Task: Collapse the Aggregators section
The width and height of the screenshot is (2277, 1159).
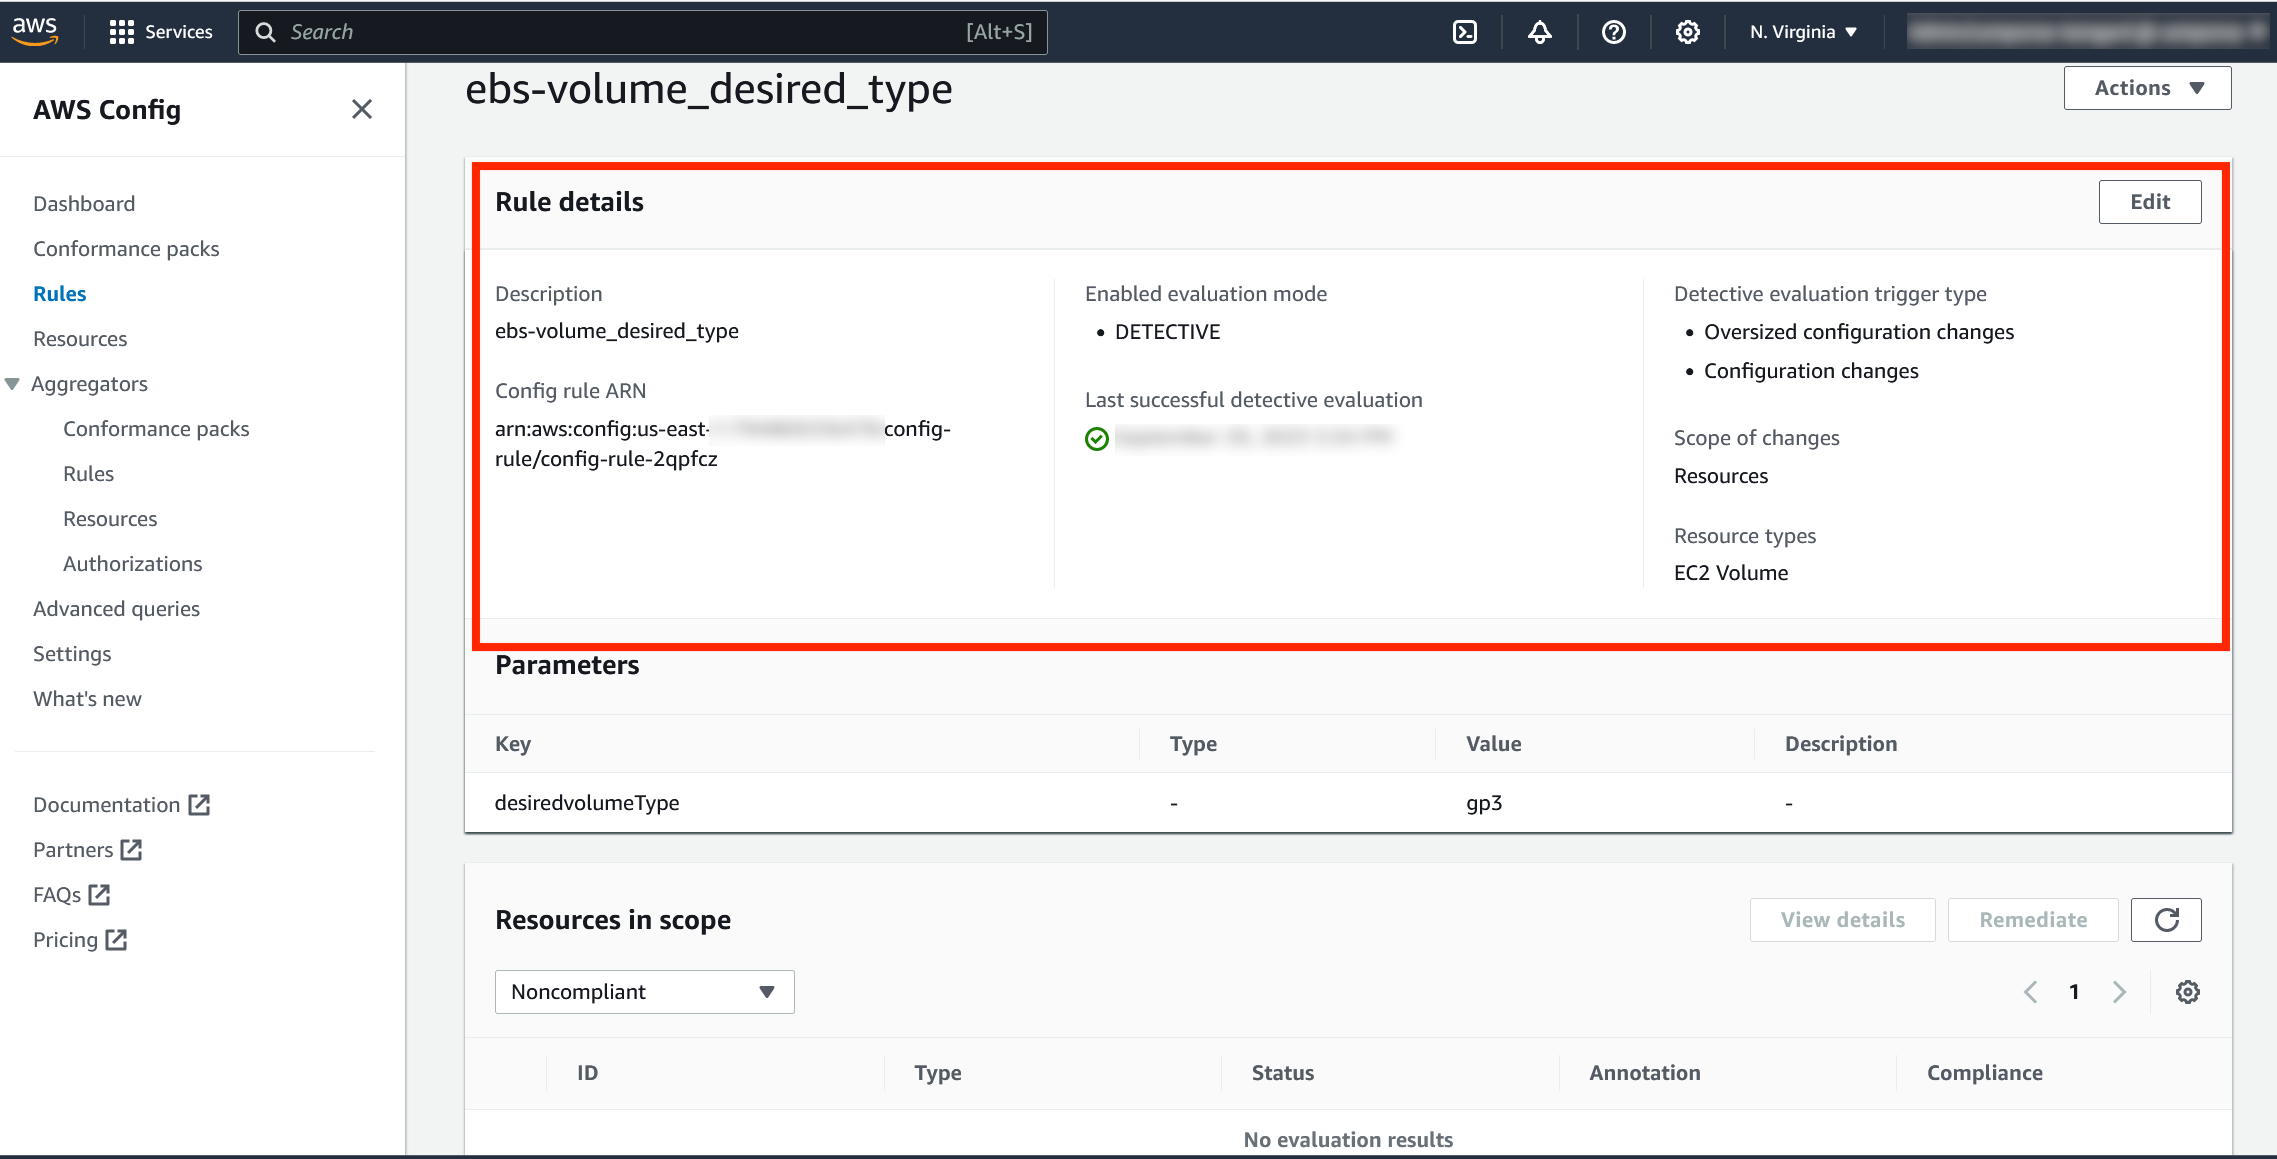Action: (x=12, y=383)
